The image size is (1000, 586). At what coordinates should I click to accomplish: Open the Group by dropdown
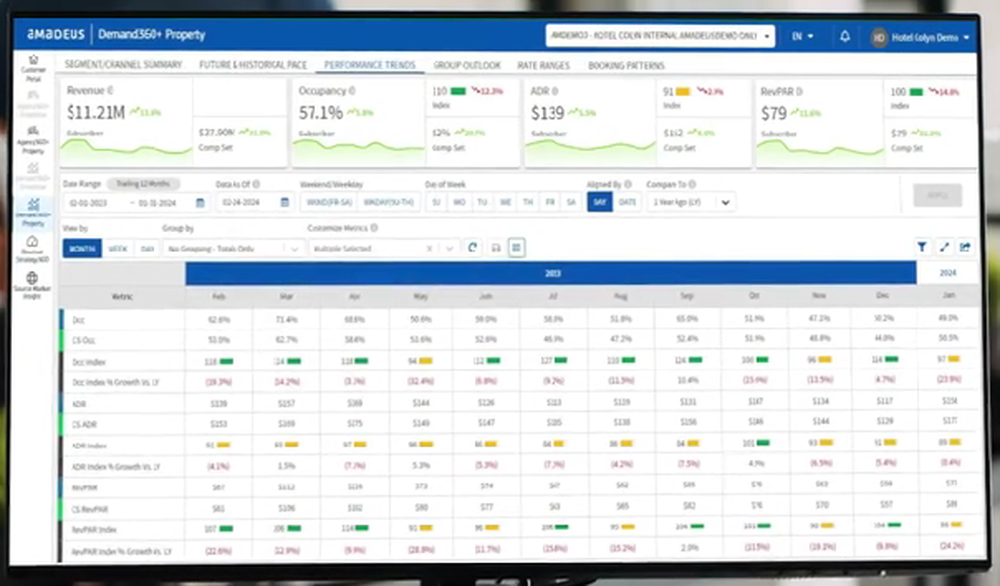tap(233, 248)
